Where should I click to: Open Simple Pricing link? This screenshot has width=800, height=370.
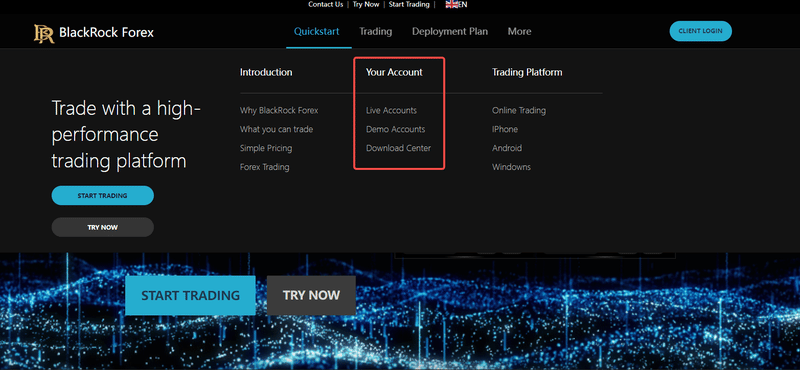[x=266, y=148]
